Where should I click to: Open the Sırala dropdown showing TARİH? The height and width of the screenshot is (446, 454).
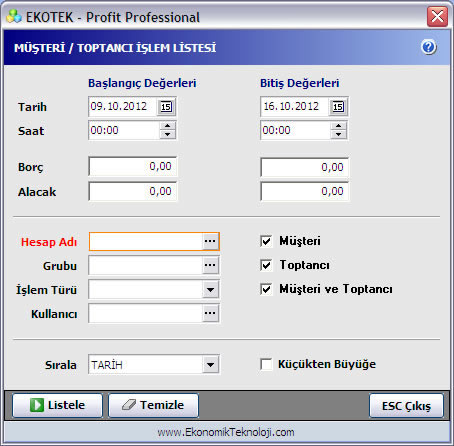point(210,365)
